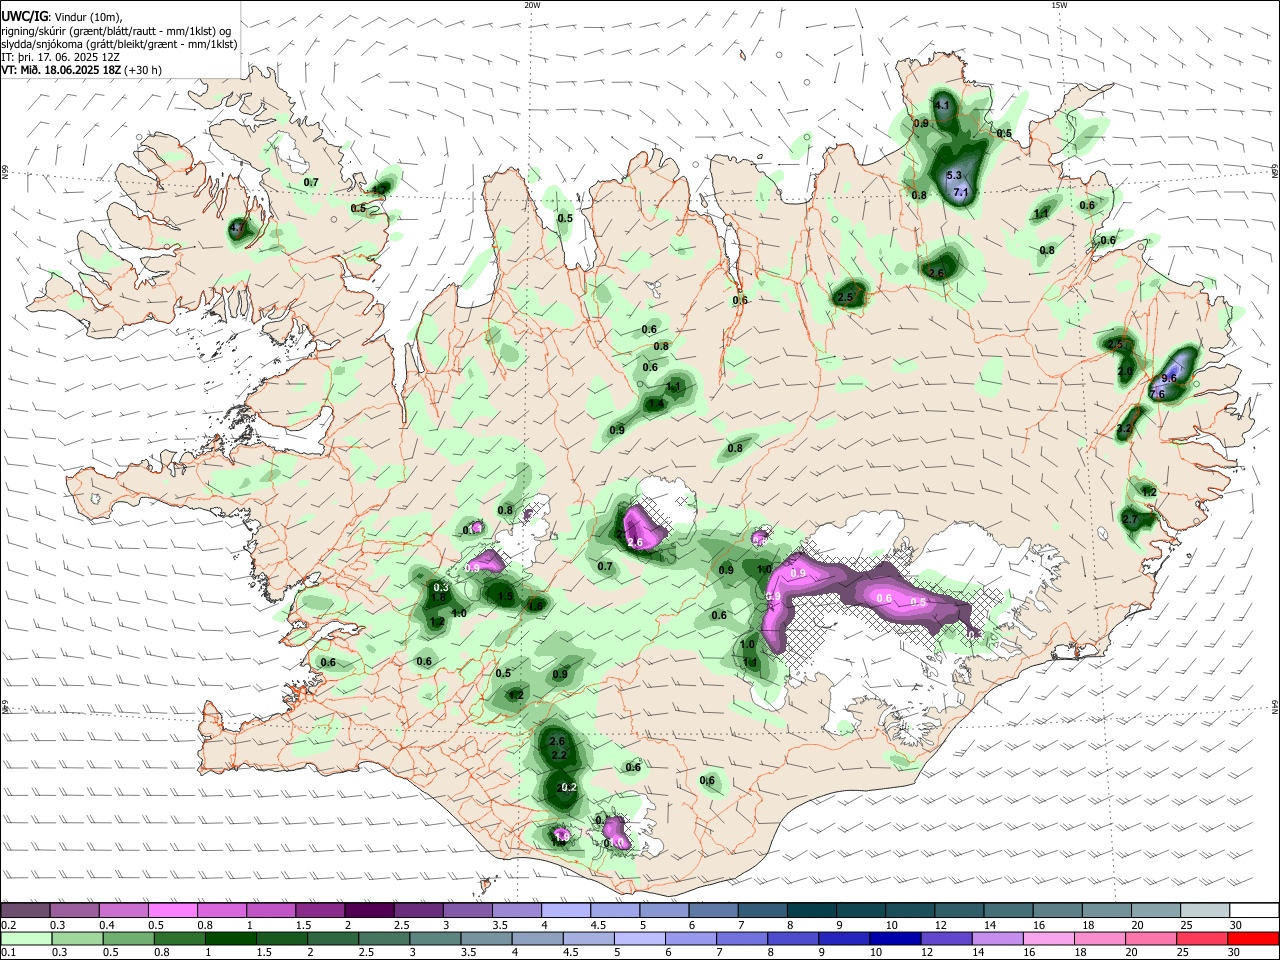Pick the lightest green 0.1 rain swatch
Viewport: 1280px width, 960px height.
(25, 938)
